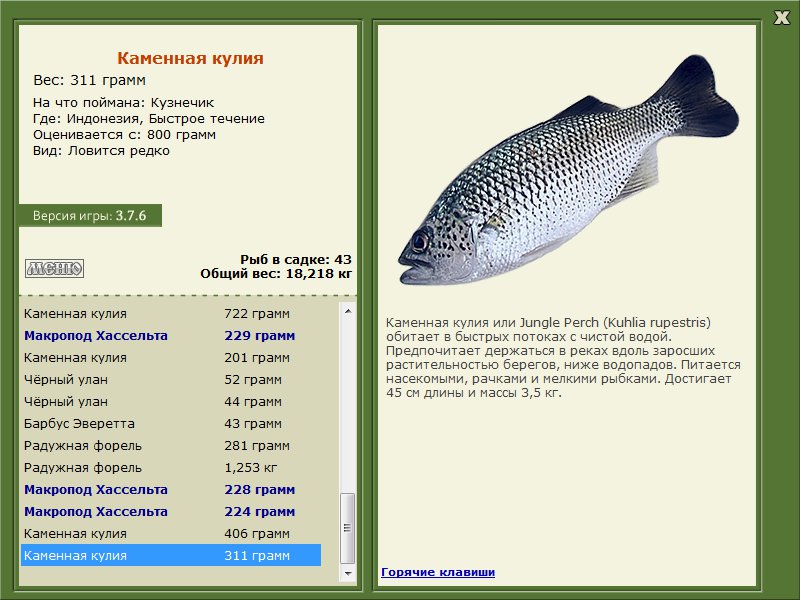Viewport: 800px width, 600px height.
Task: Click the Jungle Perch fish picture
Action: 567,171
